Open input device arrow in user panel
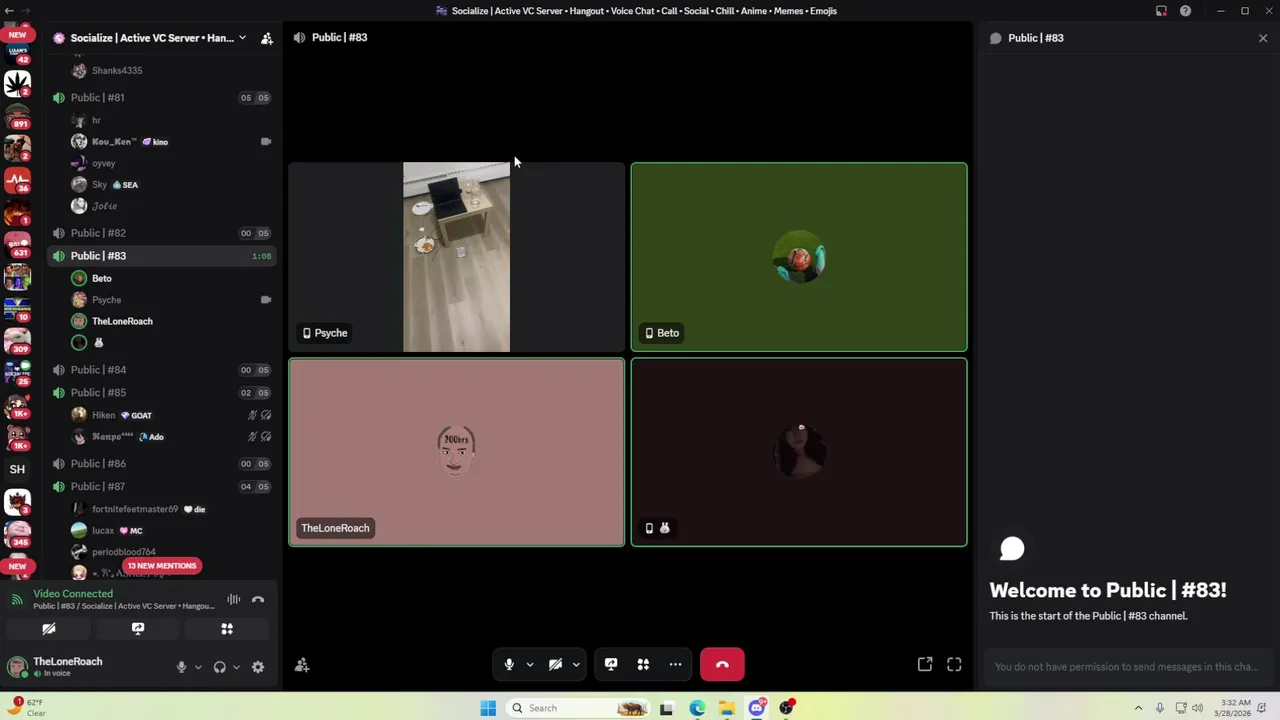Screen dimensions: 1280x720 pyautogui.click(x=197, y=667)
